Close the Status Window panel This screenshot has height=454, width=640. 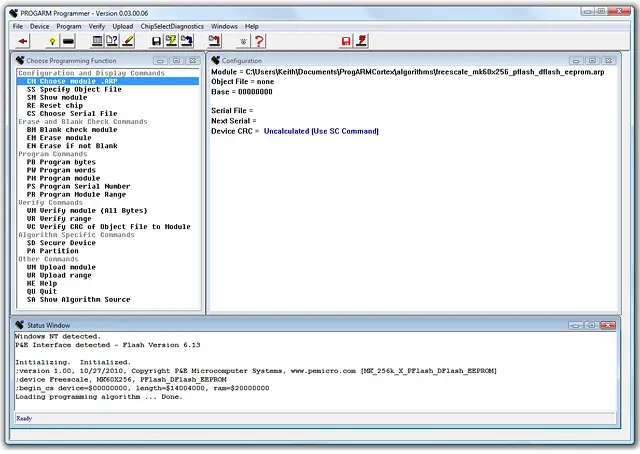click(x=608, y=325)
